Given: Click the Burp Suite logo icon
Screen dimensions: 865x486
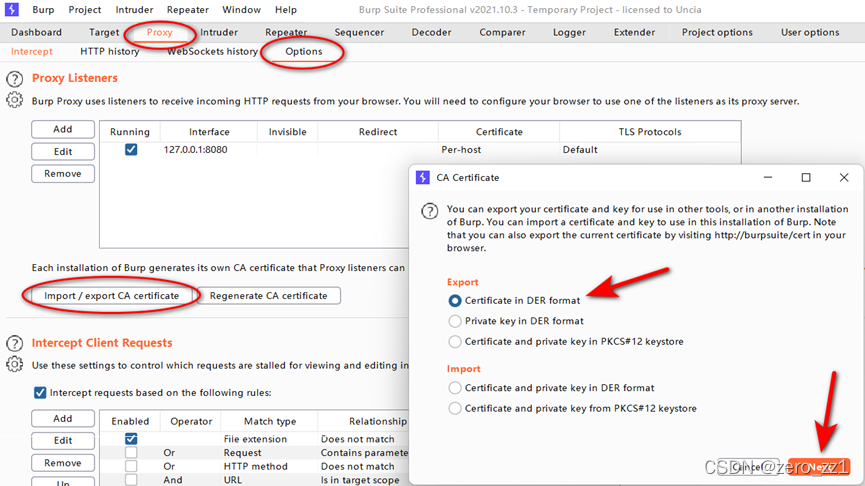Looking at the screenshot, I should point(12,9).
